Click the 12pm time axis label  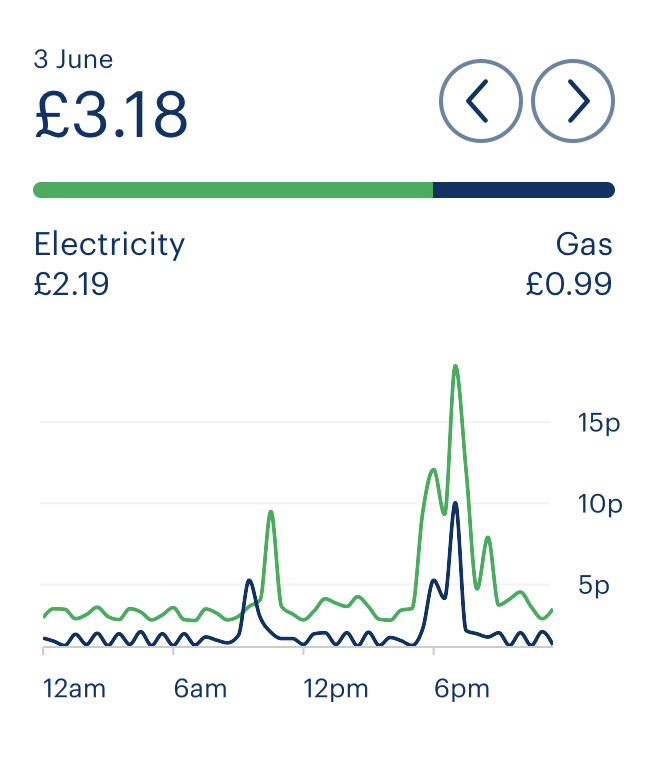coord(337,689)
